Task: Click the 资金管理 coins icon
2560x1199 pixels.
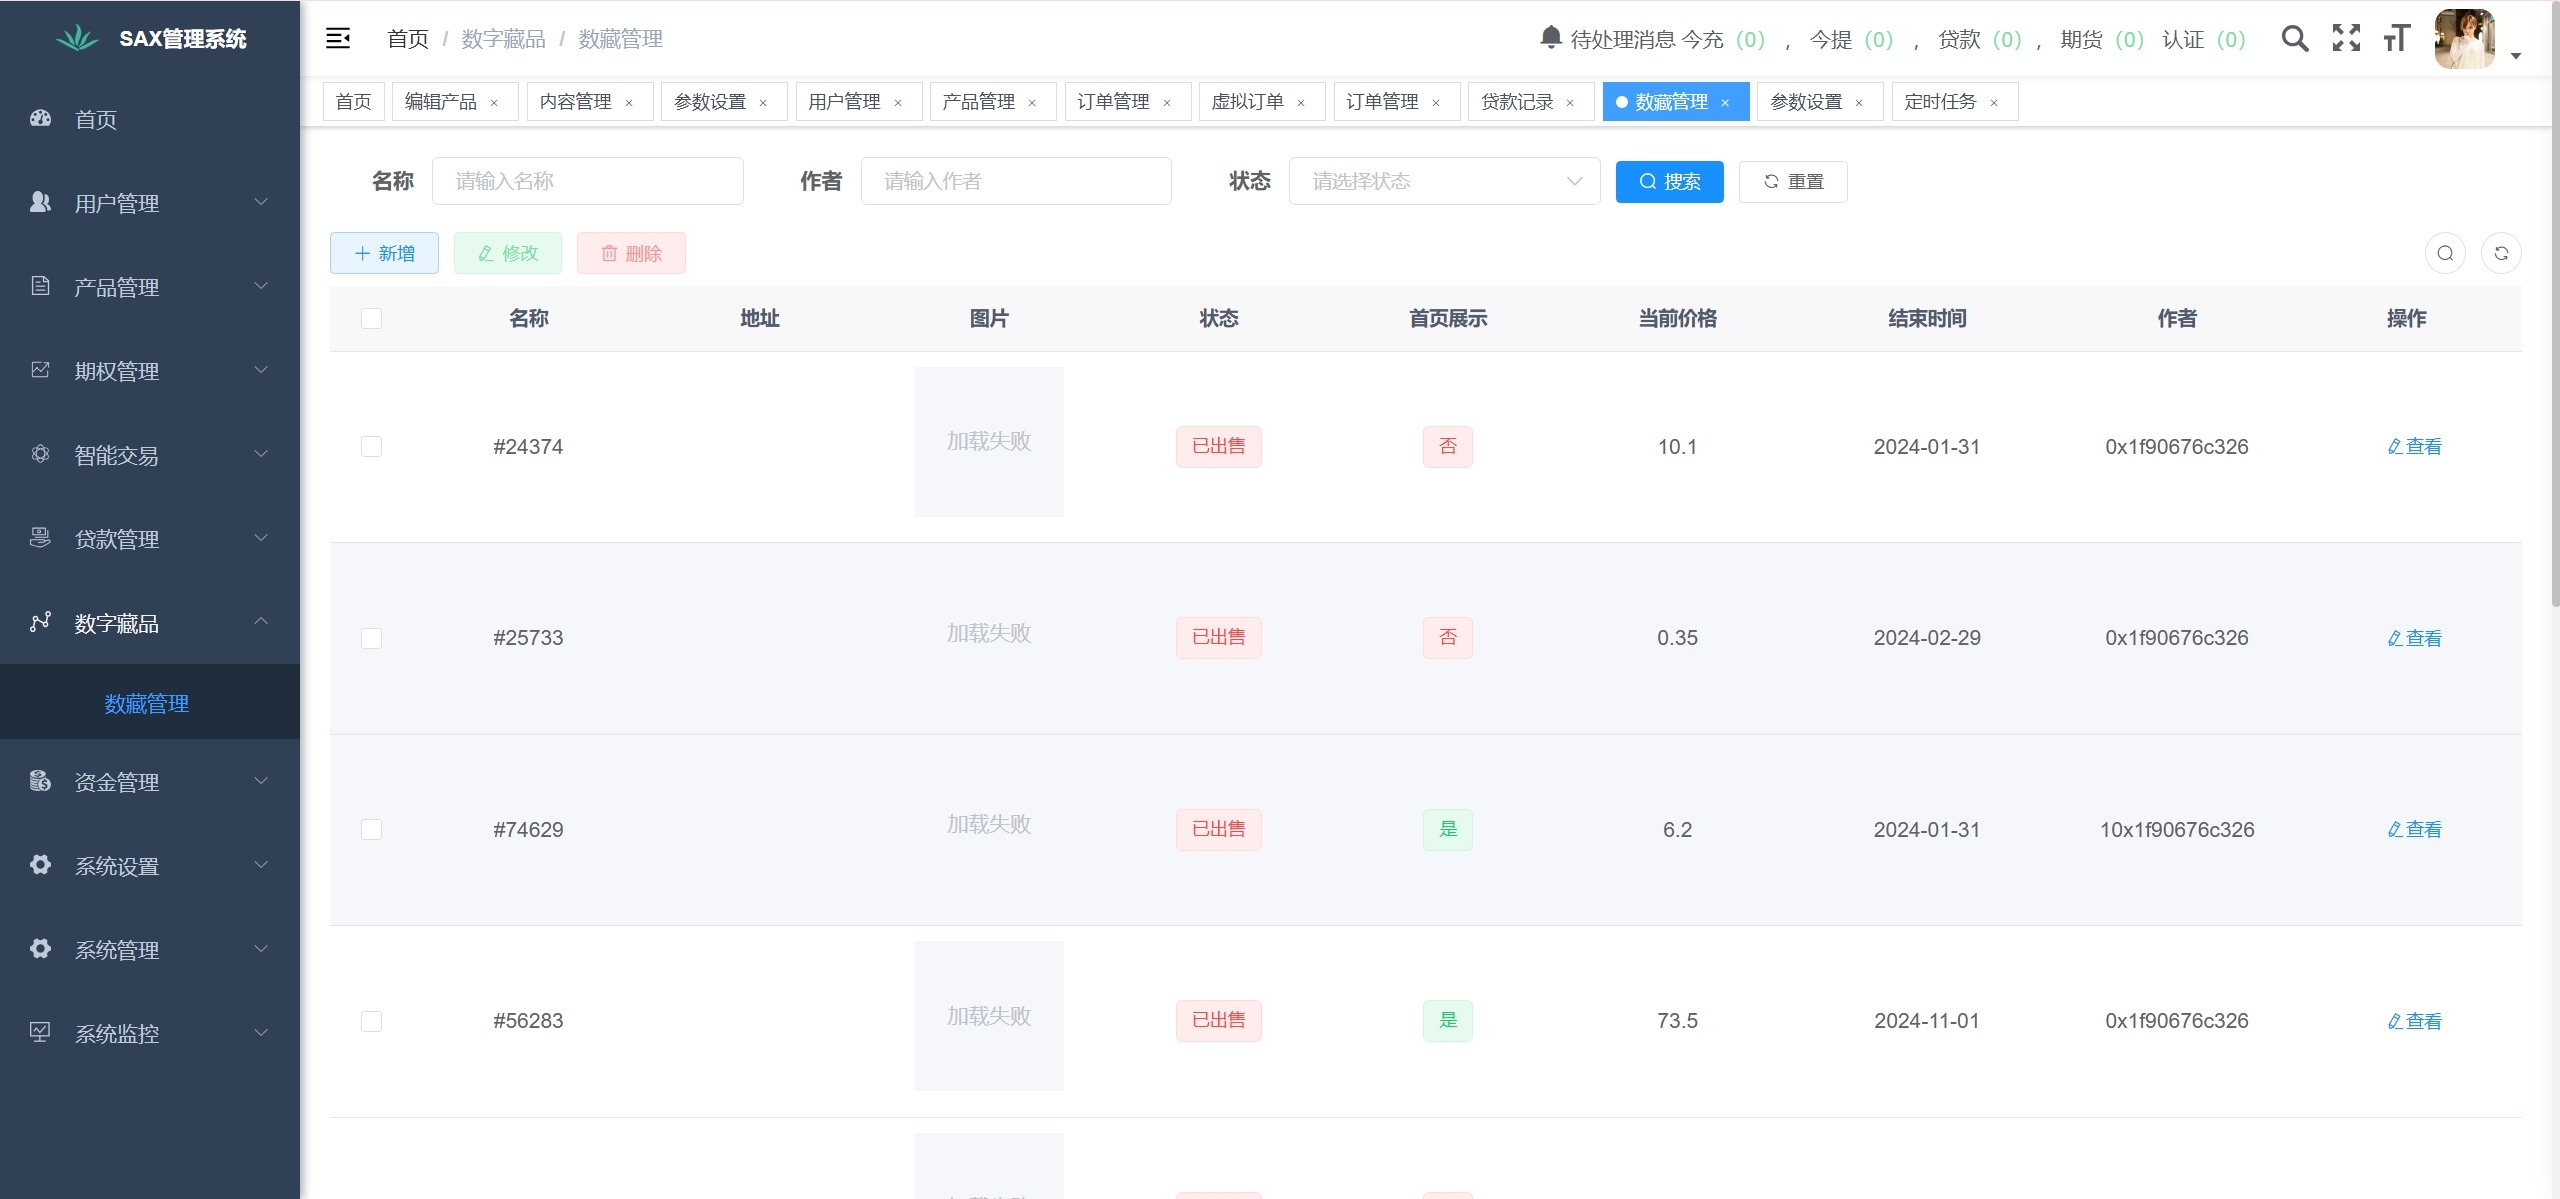Action: (x=40, y=781)
